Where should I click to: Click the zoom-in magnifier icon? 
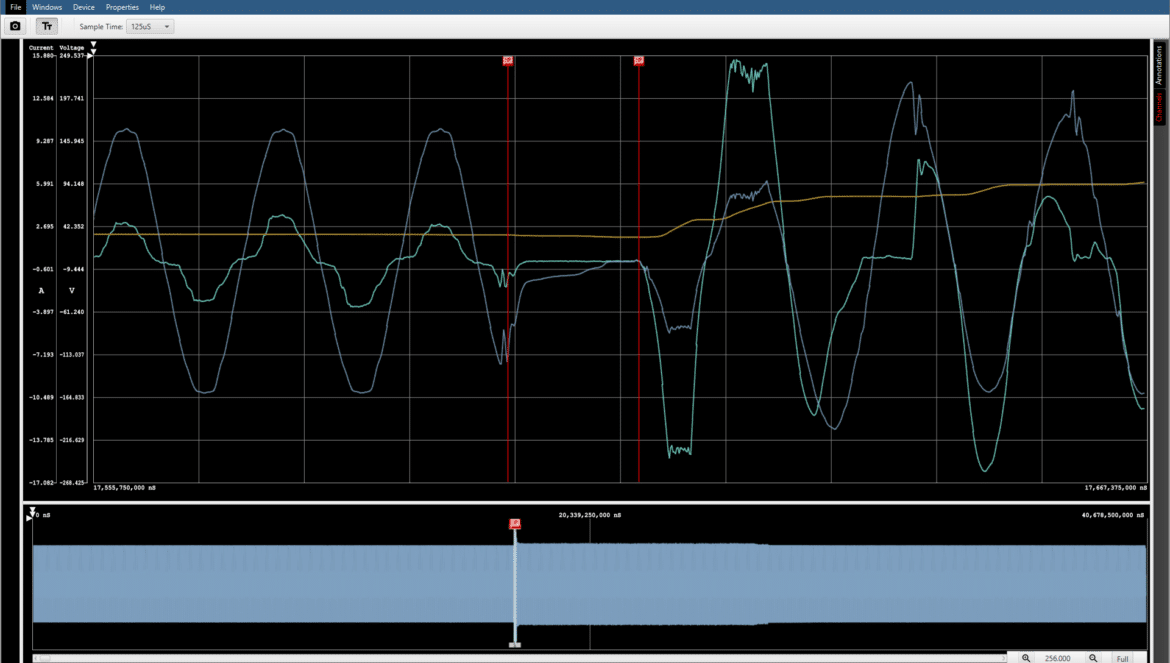(x=1025, y=658)
